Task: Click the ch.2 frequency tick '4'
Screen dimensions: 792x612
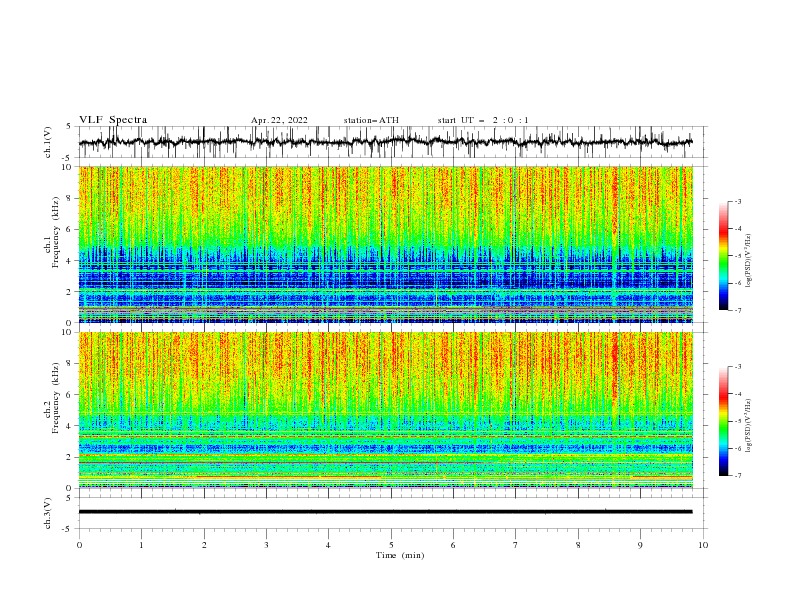Action: click(x=70, y=426)
